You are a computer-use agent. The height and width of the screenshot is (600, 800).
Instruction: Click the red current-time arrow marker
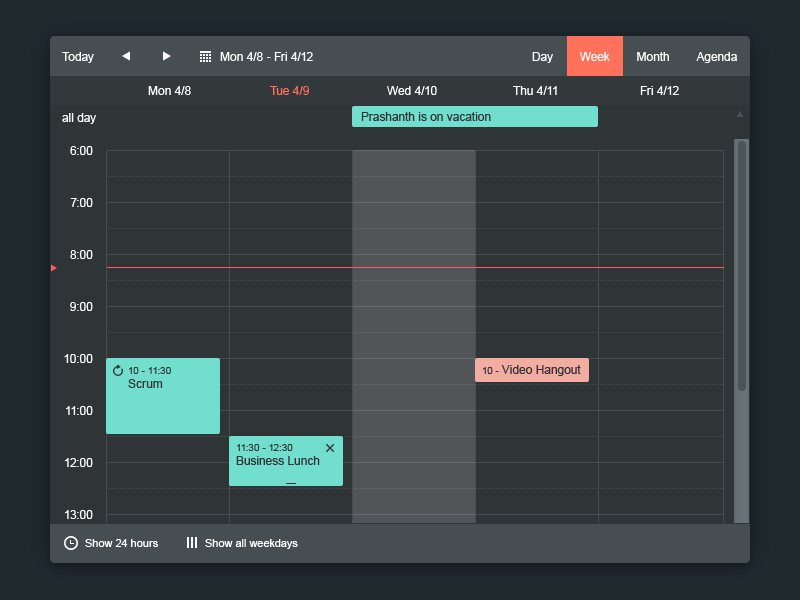[53, 268]
